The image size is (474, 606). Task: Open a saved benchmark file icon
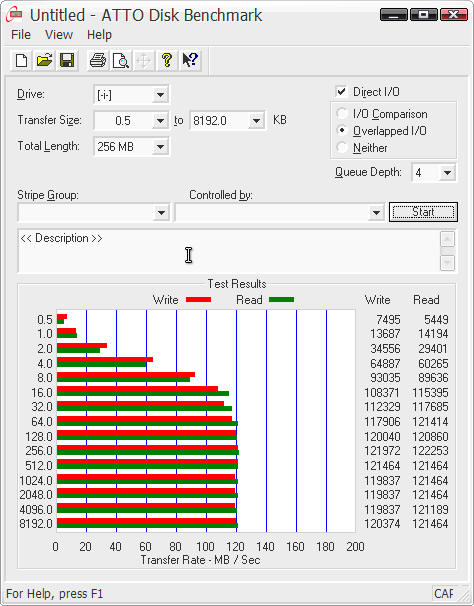[x=44, y=60]
